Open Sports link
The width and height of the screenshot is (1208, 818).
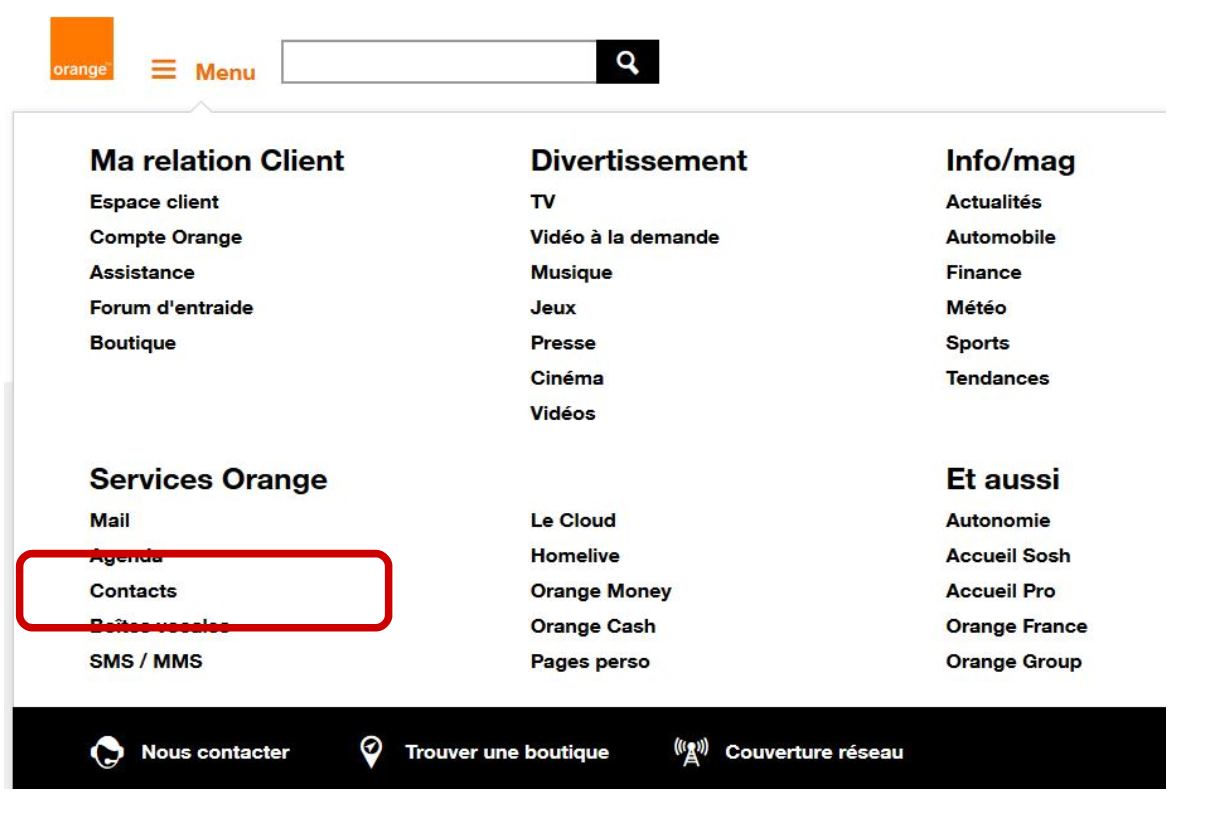tap(978, 343)
